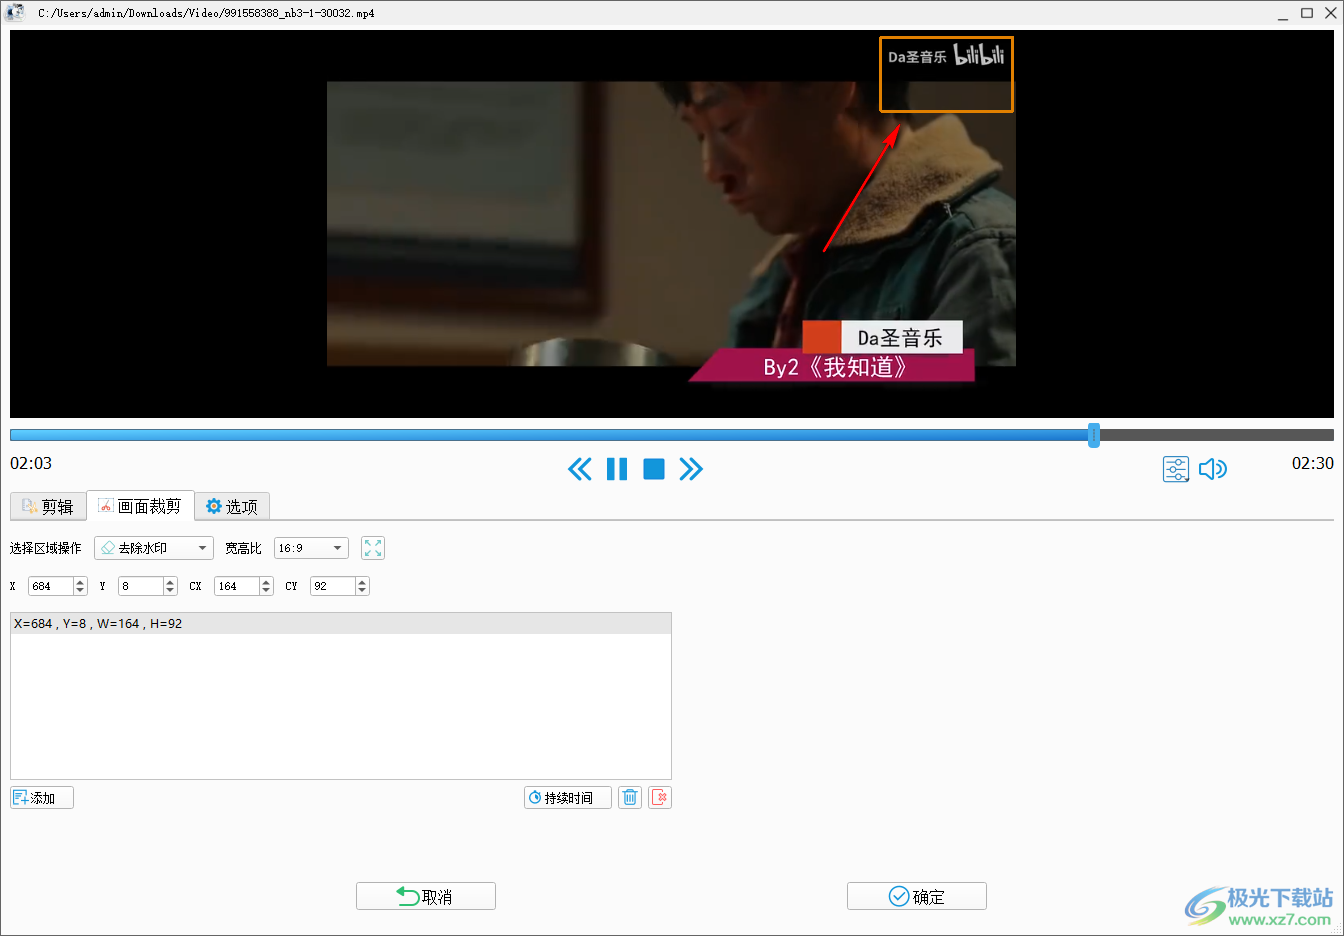Click the fit-to-full-frame expand icon
Screen dimensions: 1344x936
tap(373, 548)
